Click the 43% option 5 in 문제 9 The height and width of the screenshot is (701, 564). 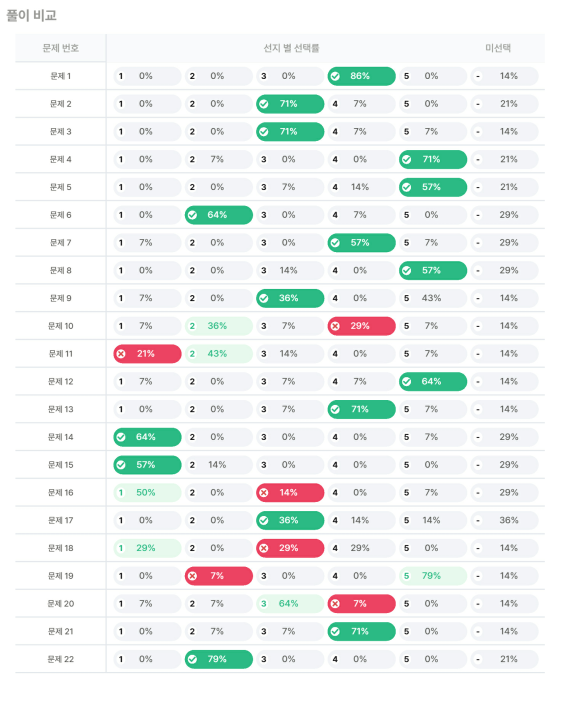[x=433, y=298]
